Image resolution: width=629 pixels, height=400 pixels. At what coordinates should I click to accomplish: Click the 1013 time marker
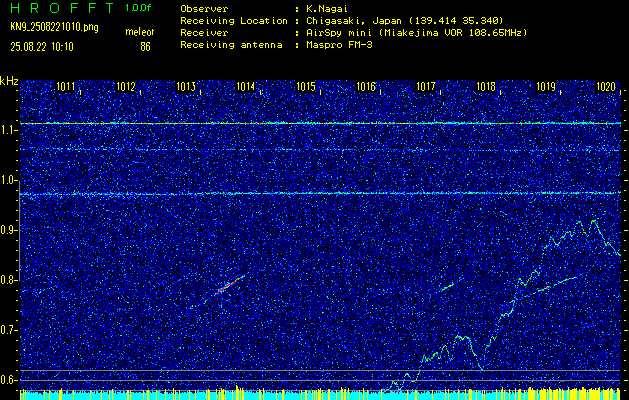click(186, 87)
